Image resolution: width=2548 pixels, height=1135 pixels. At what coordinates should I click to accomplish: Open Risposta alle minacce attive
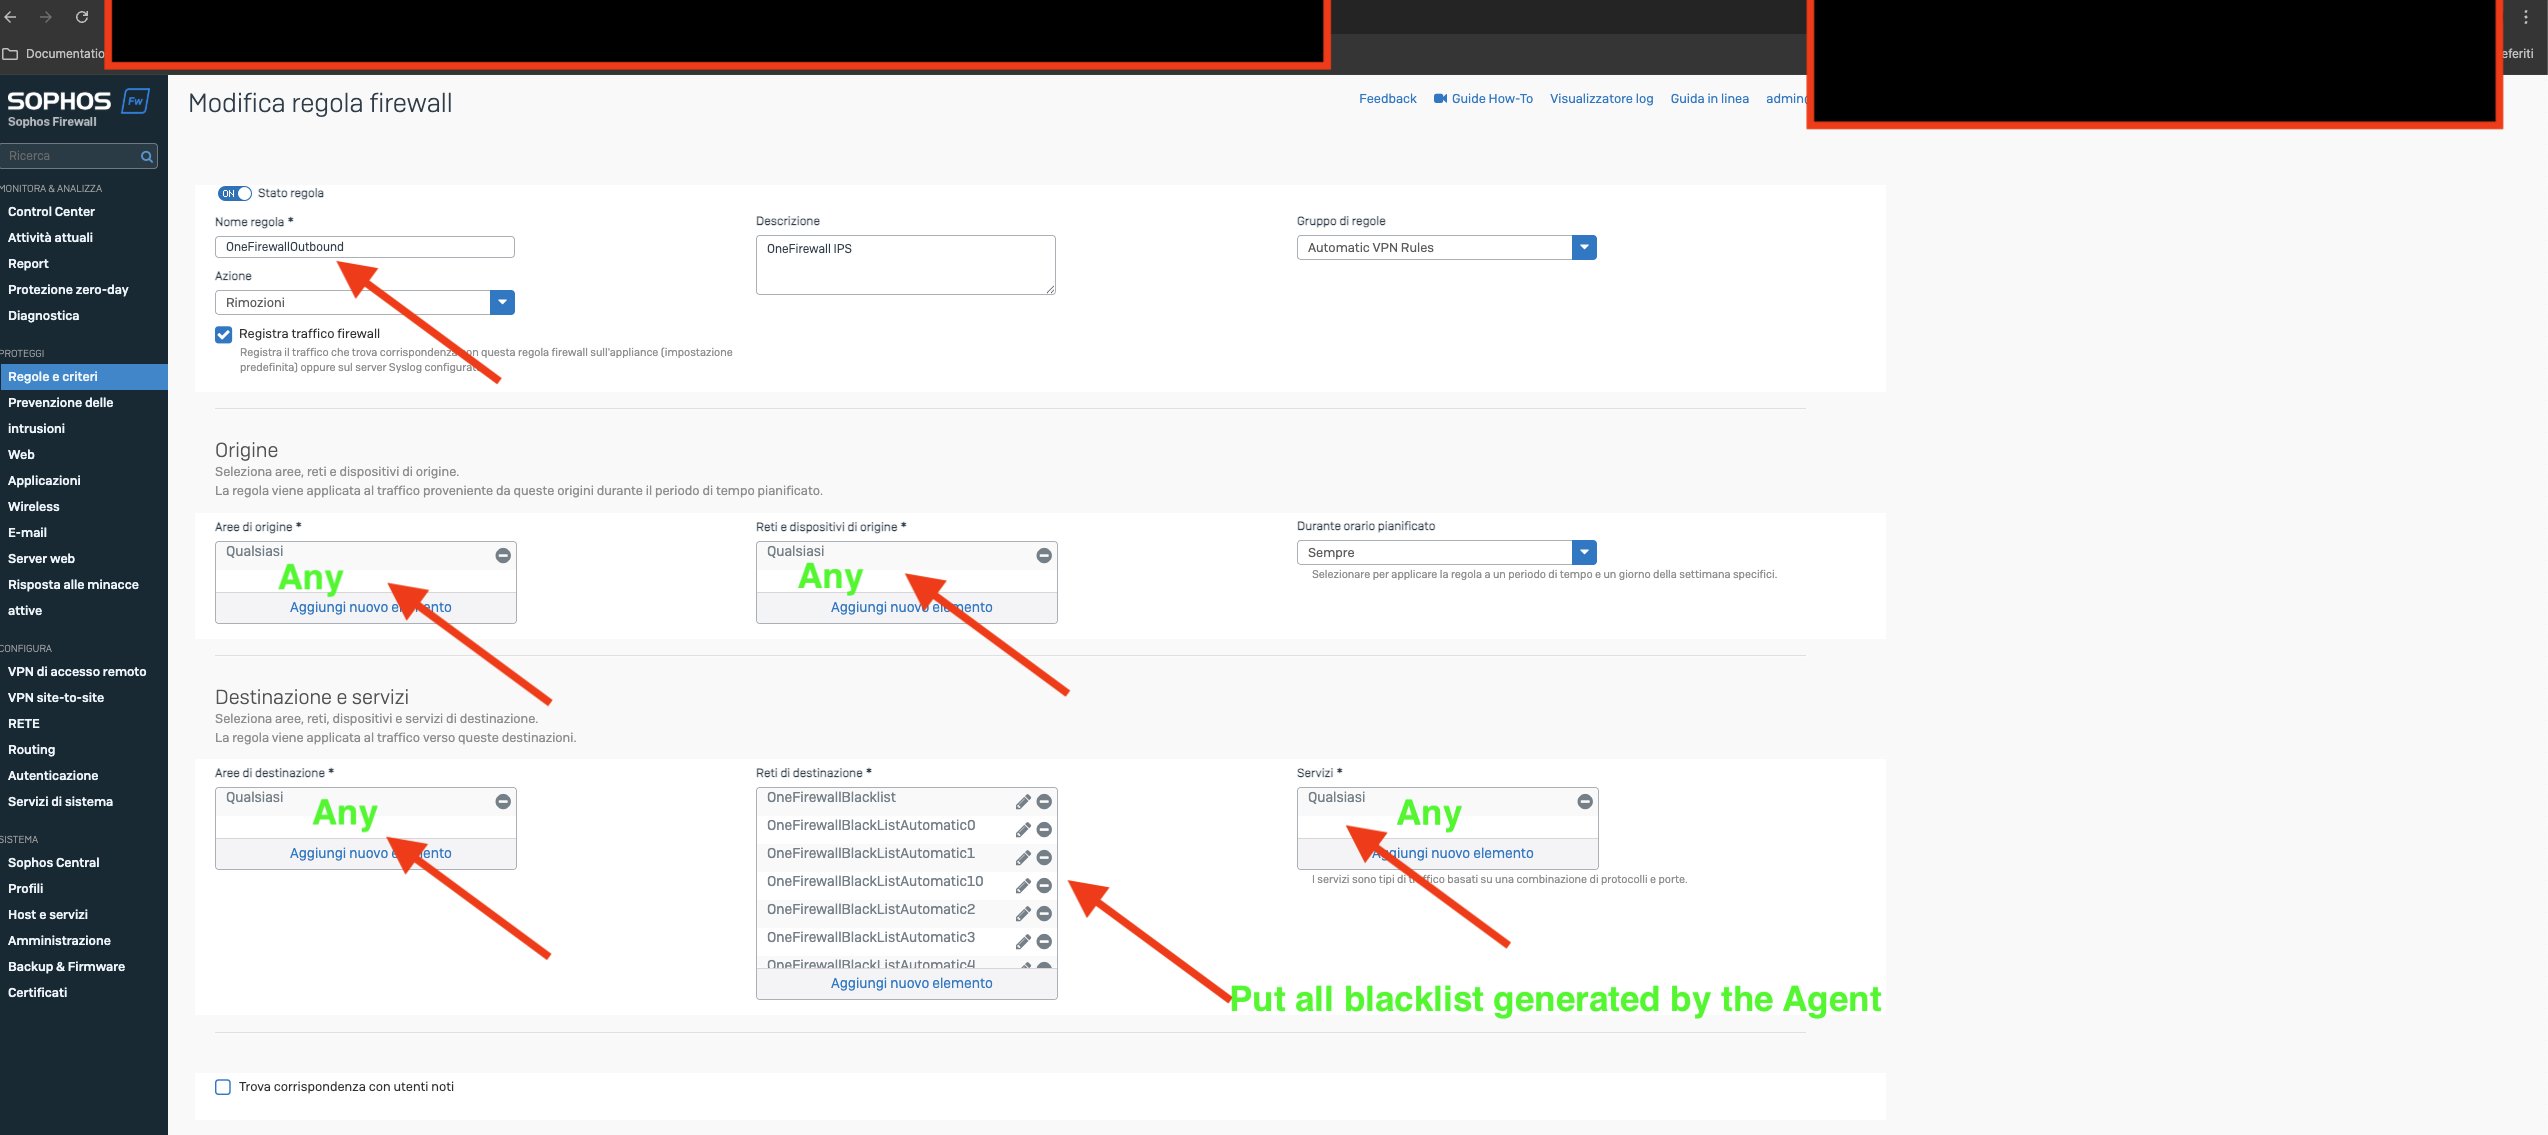pos(73,598)
